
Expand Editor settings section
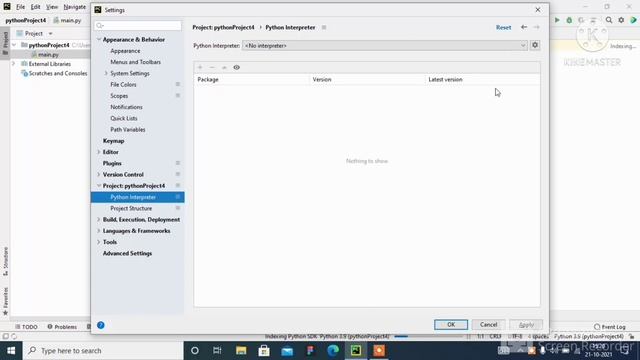tap(99, 152)
